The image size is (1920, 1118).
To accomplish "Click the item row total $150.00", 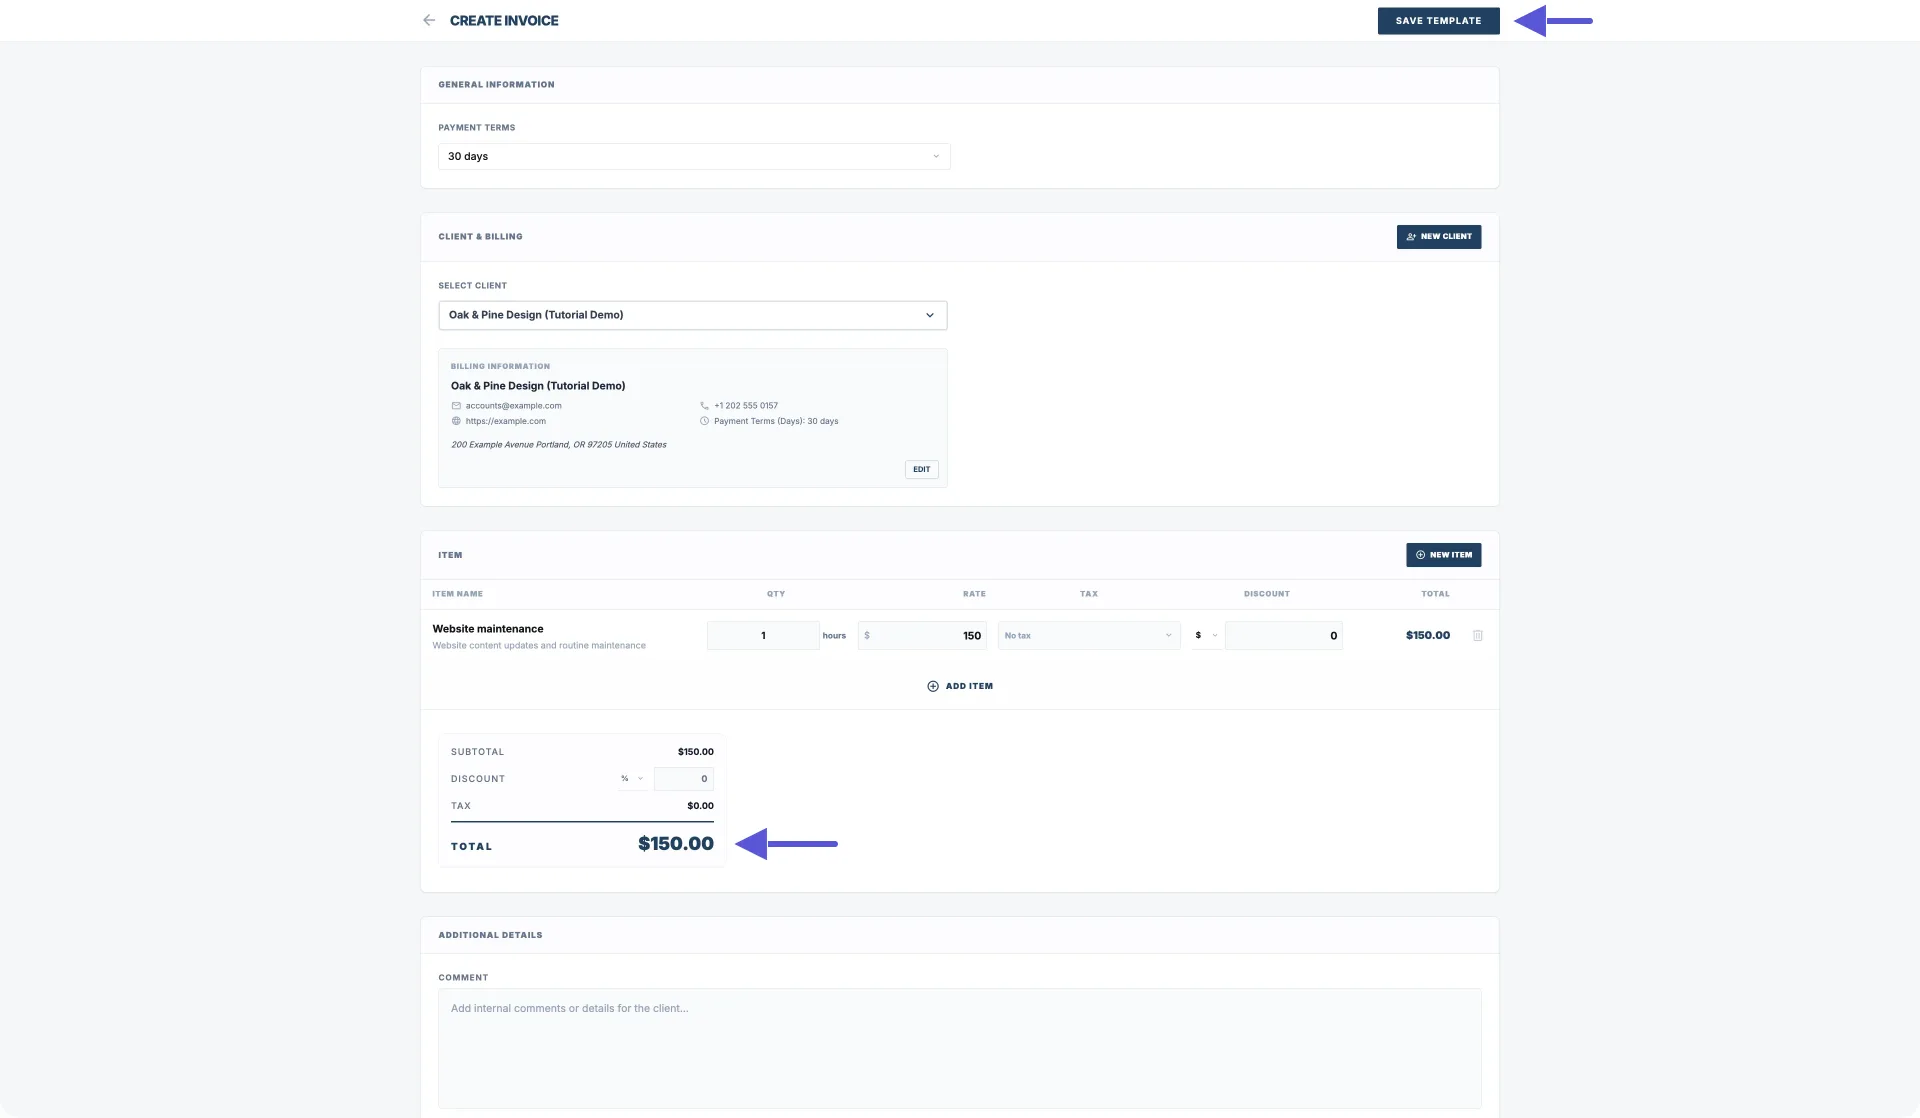I will [x=1428, y=635].
